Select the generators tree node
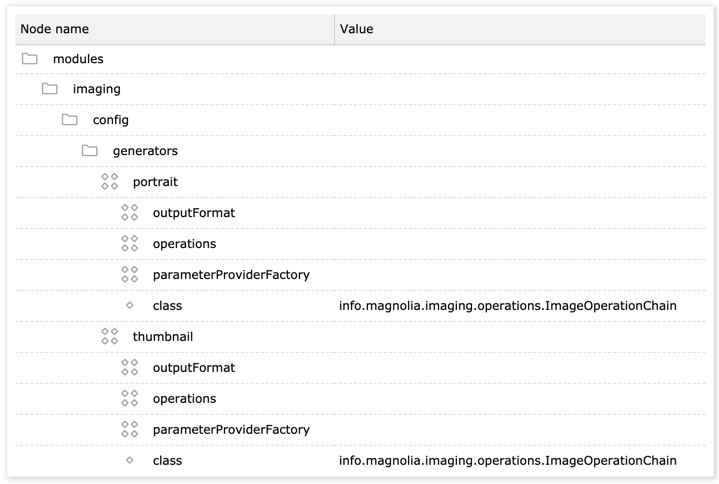Viewport: 719px width, 484px height. [x=145, y=151]
